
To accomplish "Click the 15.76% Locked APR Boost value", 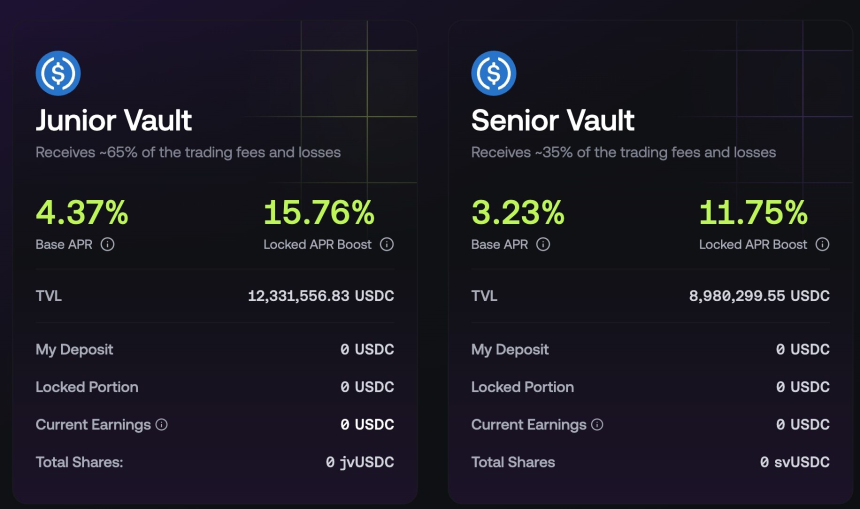I will [319, 212].
